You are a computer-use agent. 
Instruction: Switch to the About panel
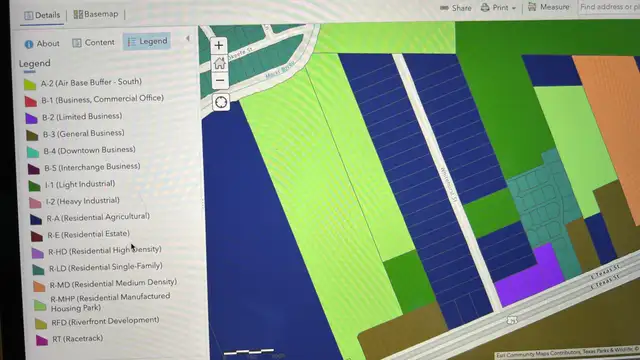[42, 43]
